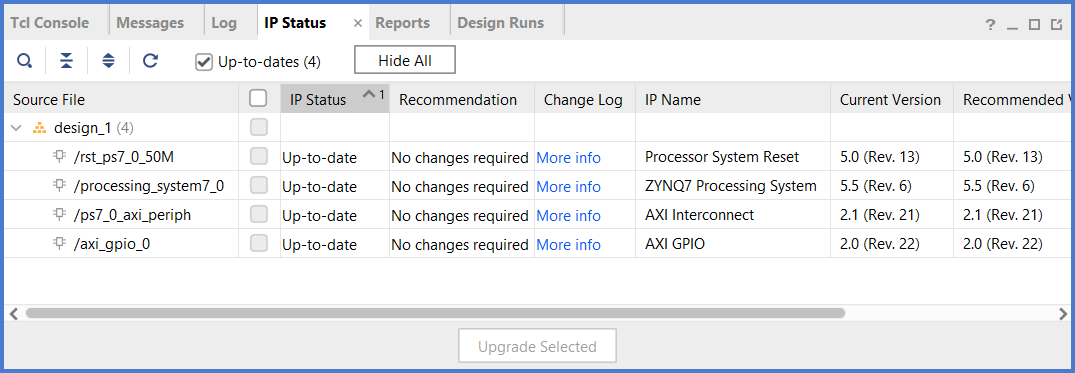Click the /processing_system7_0 IP icon
Viewport: 1075px width, 373px height.
[60, 186]
